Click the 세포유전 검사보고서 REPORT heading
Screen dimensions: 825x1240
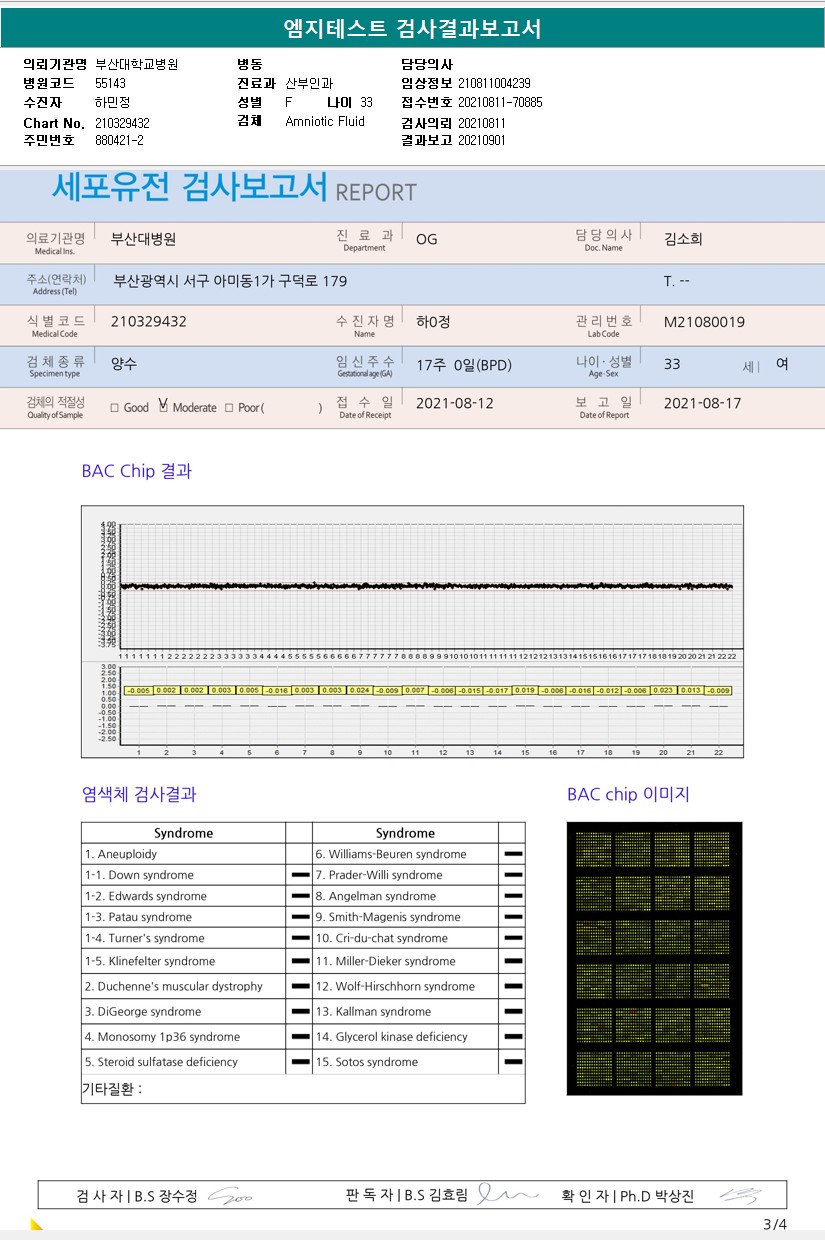click(234, 189)
